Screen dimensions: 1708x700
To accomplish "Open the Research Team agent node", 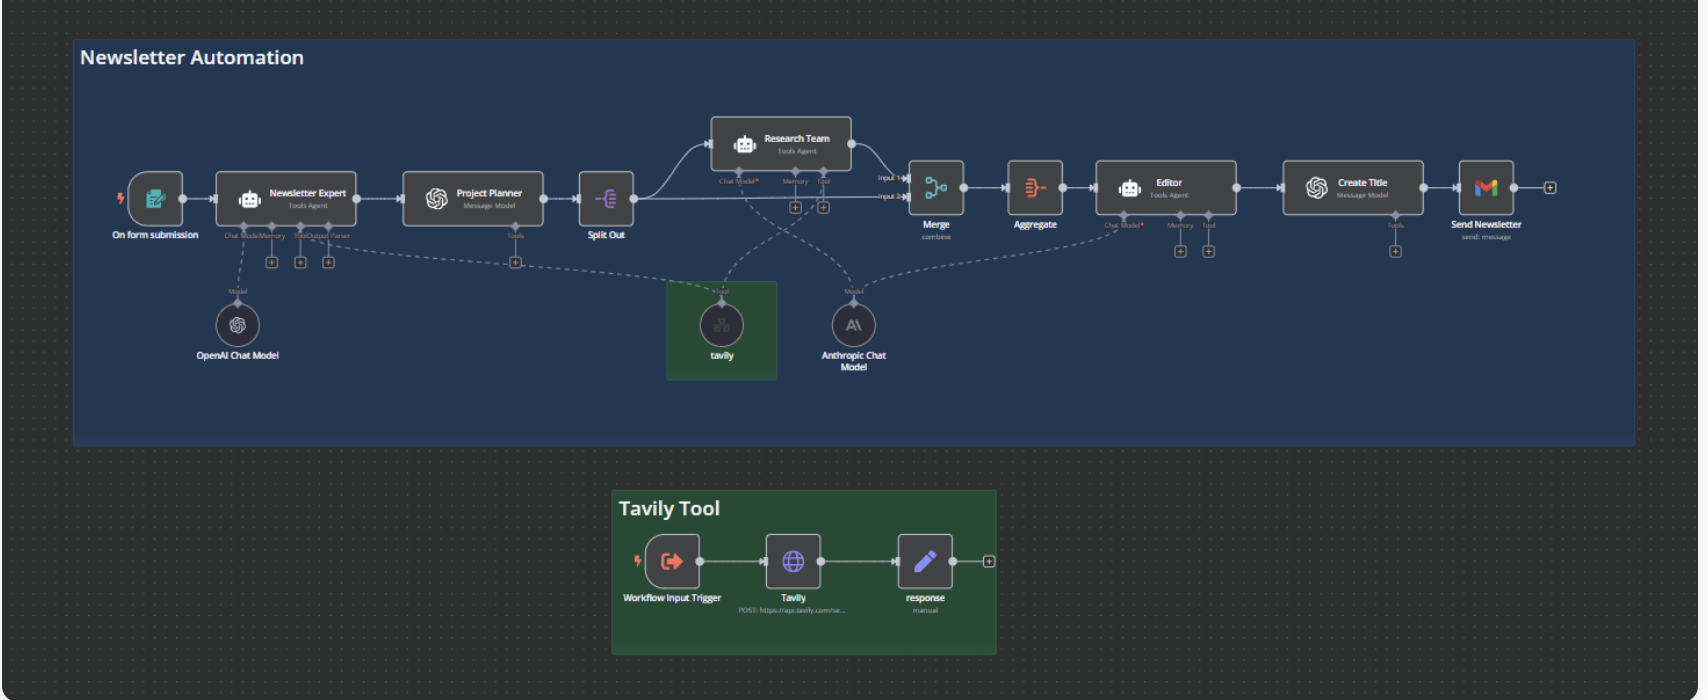I will [781, 144].
